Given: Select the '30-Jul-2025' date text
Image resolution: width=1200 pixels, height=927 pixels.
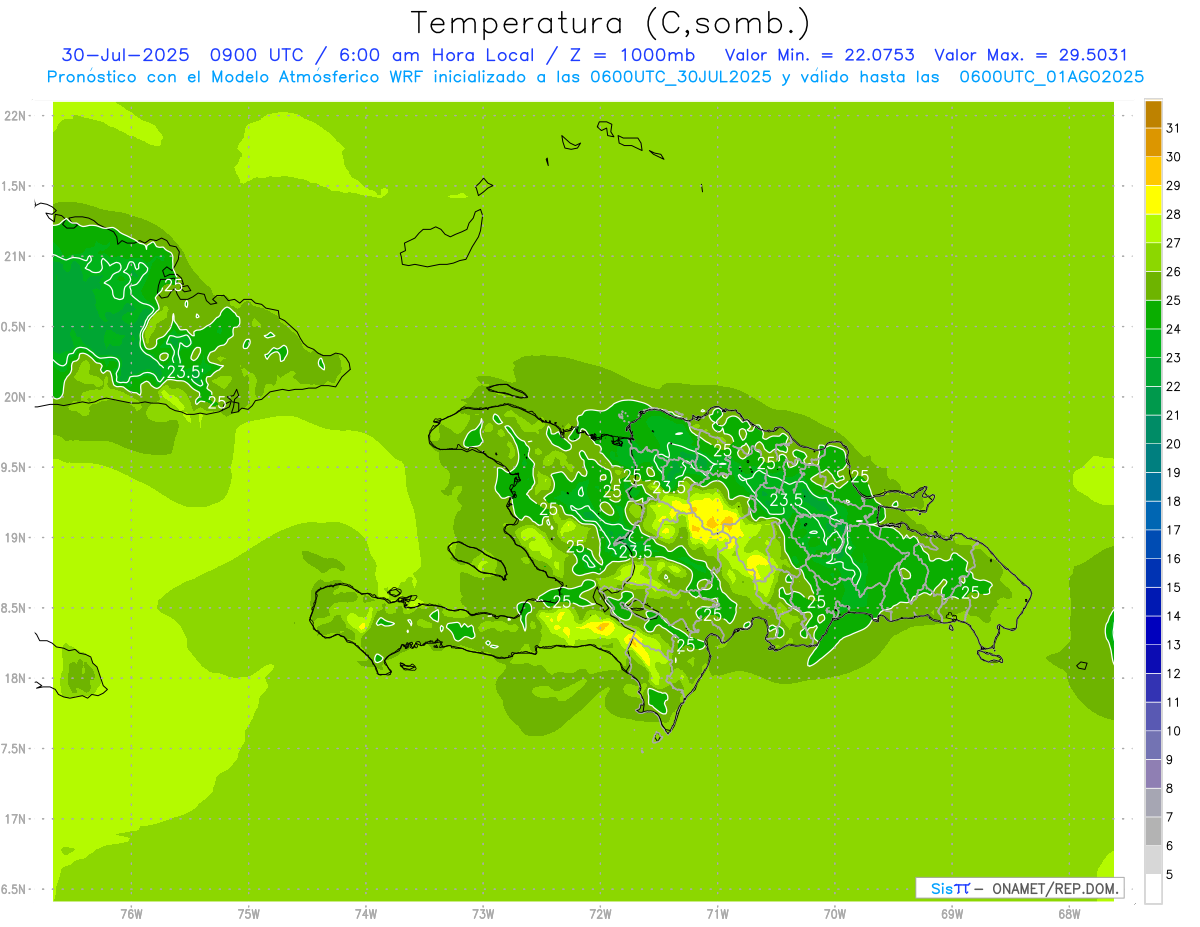Looking at the screenshot, I should pos(125,55).
